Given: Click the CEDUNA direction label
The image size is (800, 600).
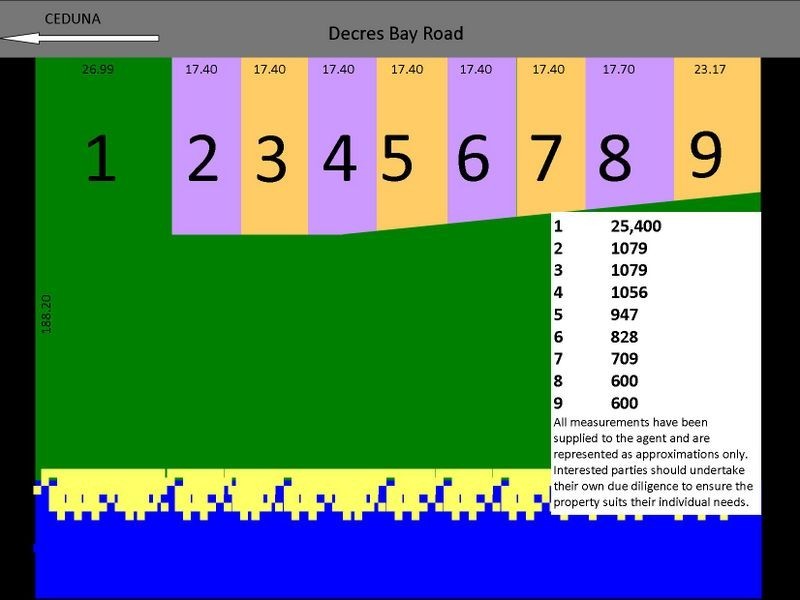Looking at the screenshot, I should [72, 19].
